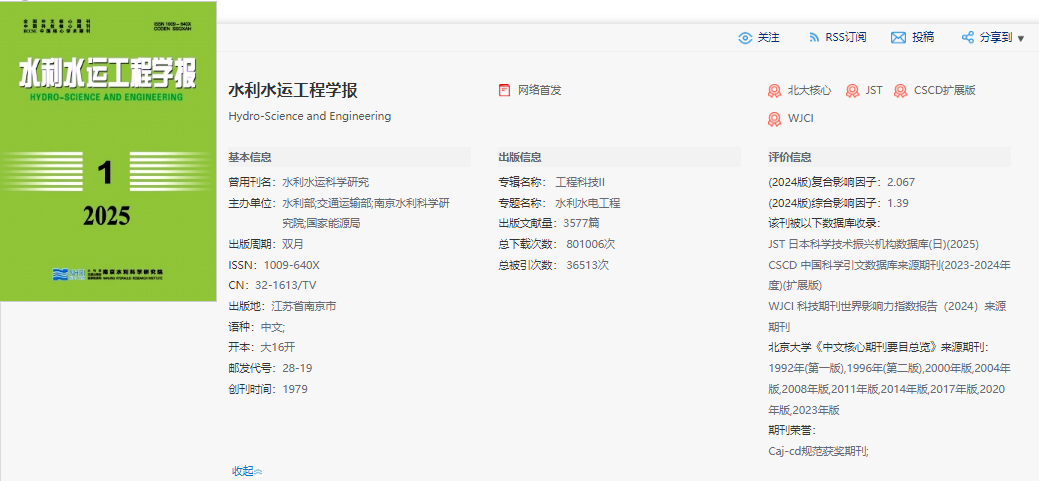
Task: Click the 专辑名称 value 工程科技II
Action: (x=580, y=182)
